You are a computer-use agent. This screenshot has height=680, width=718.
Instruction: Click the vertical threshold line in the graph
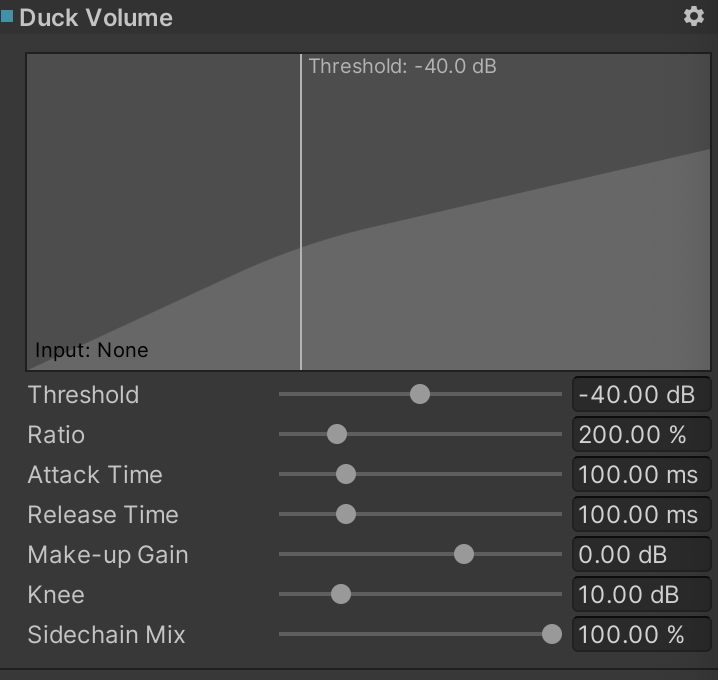301,212
